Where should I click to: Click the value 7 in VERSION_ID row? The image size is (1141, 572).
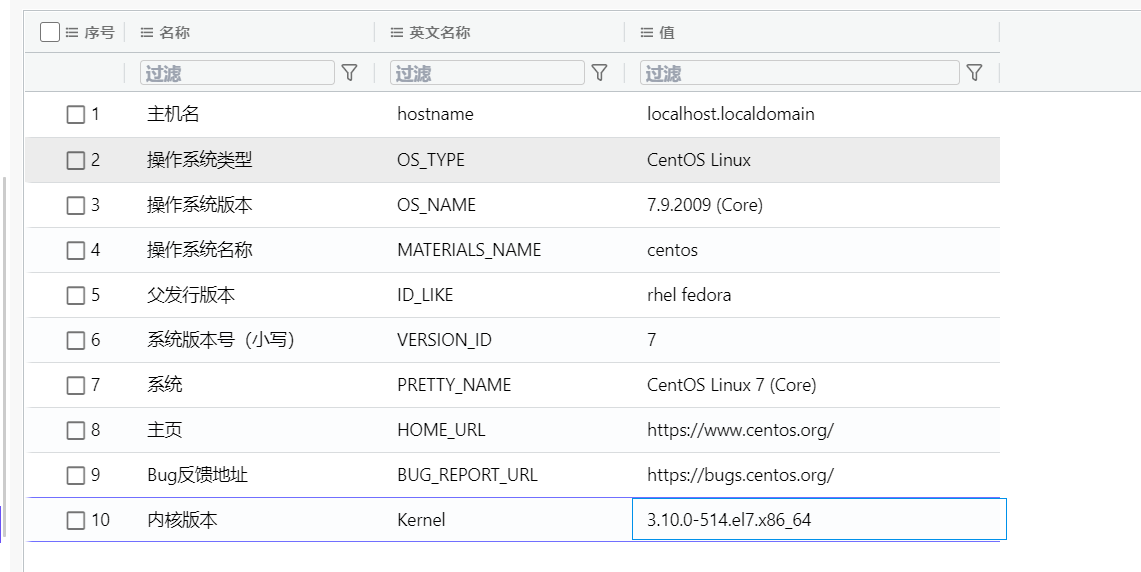(651, 340)
